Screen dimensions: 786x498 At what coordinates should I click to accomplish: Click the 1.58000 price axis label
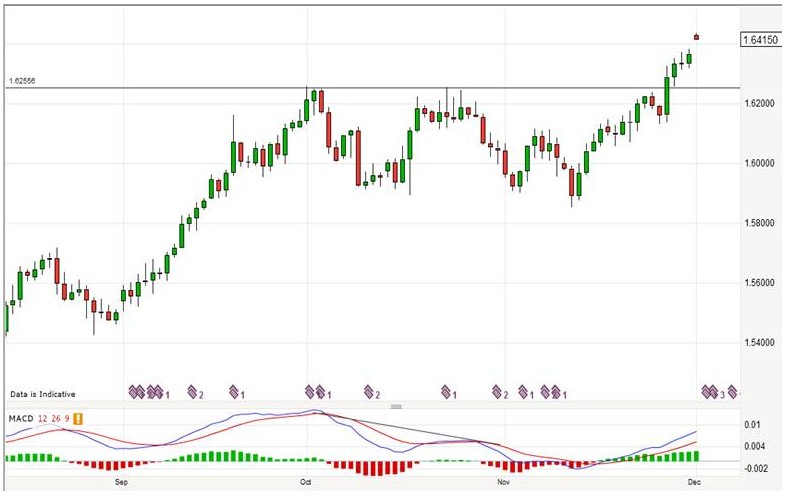click(759, 223)
